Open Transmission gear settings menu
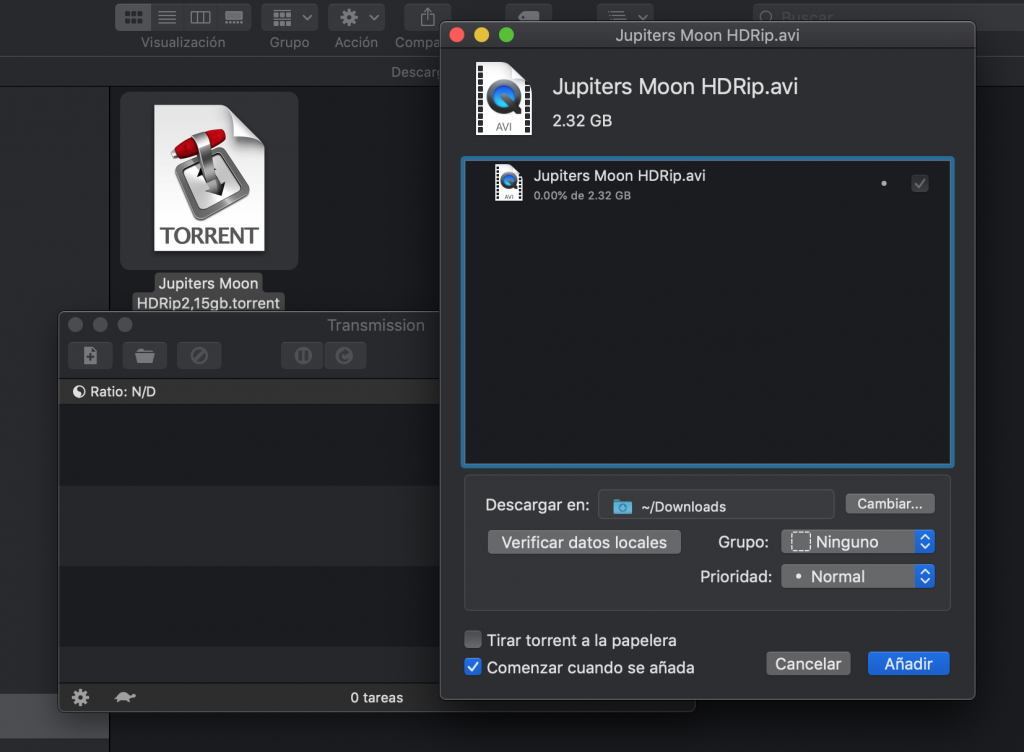 click(80, 697)
